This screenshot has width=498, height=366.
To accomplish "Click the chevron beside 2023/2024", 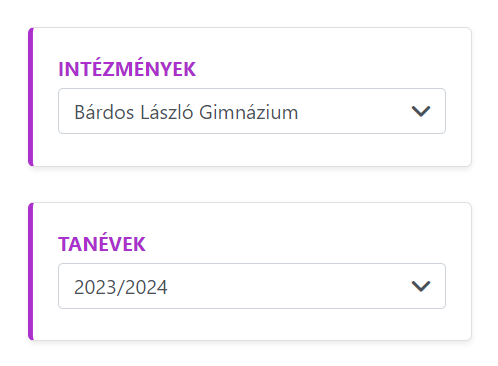I will 421,286.
